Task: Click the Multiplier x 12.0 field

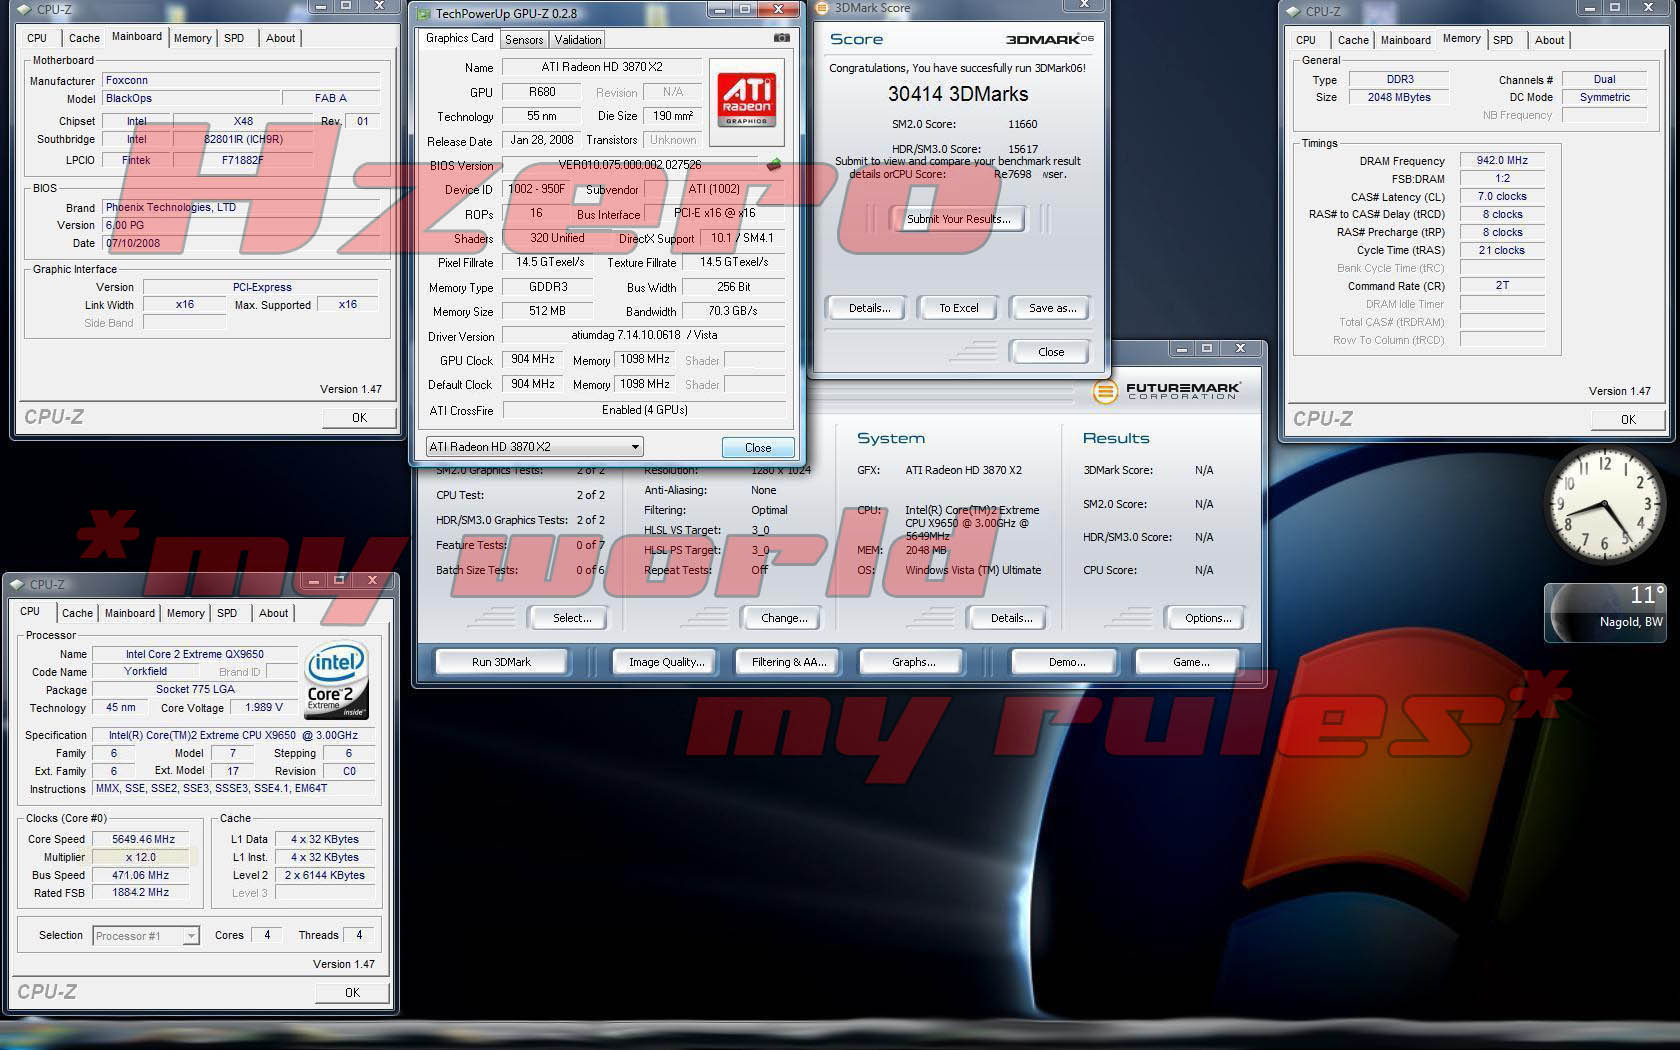Action: click(141, 857)
